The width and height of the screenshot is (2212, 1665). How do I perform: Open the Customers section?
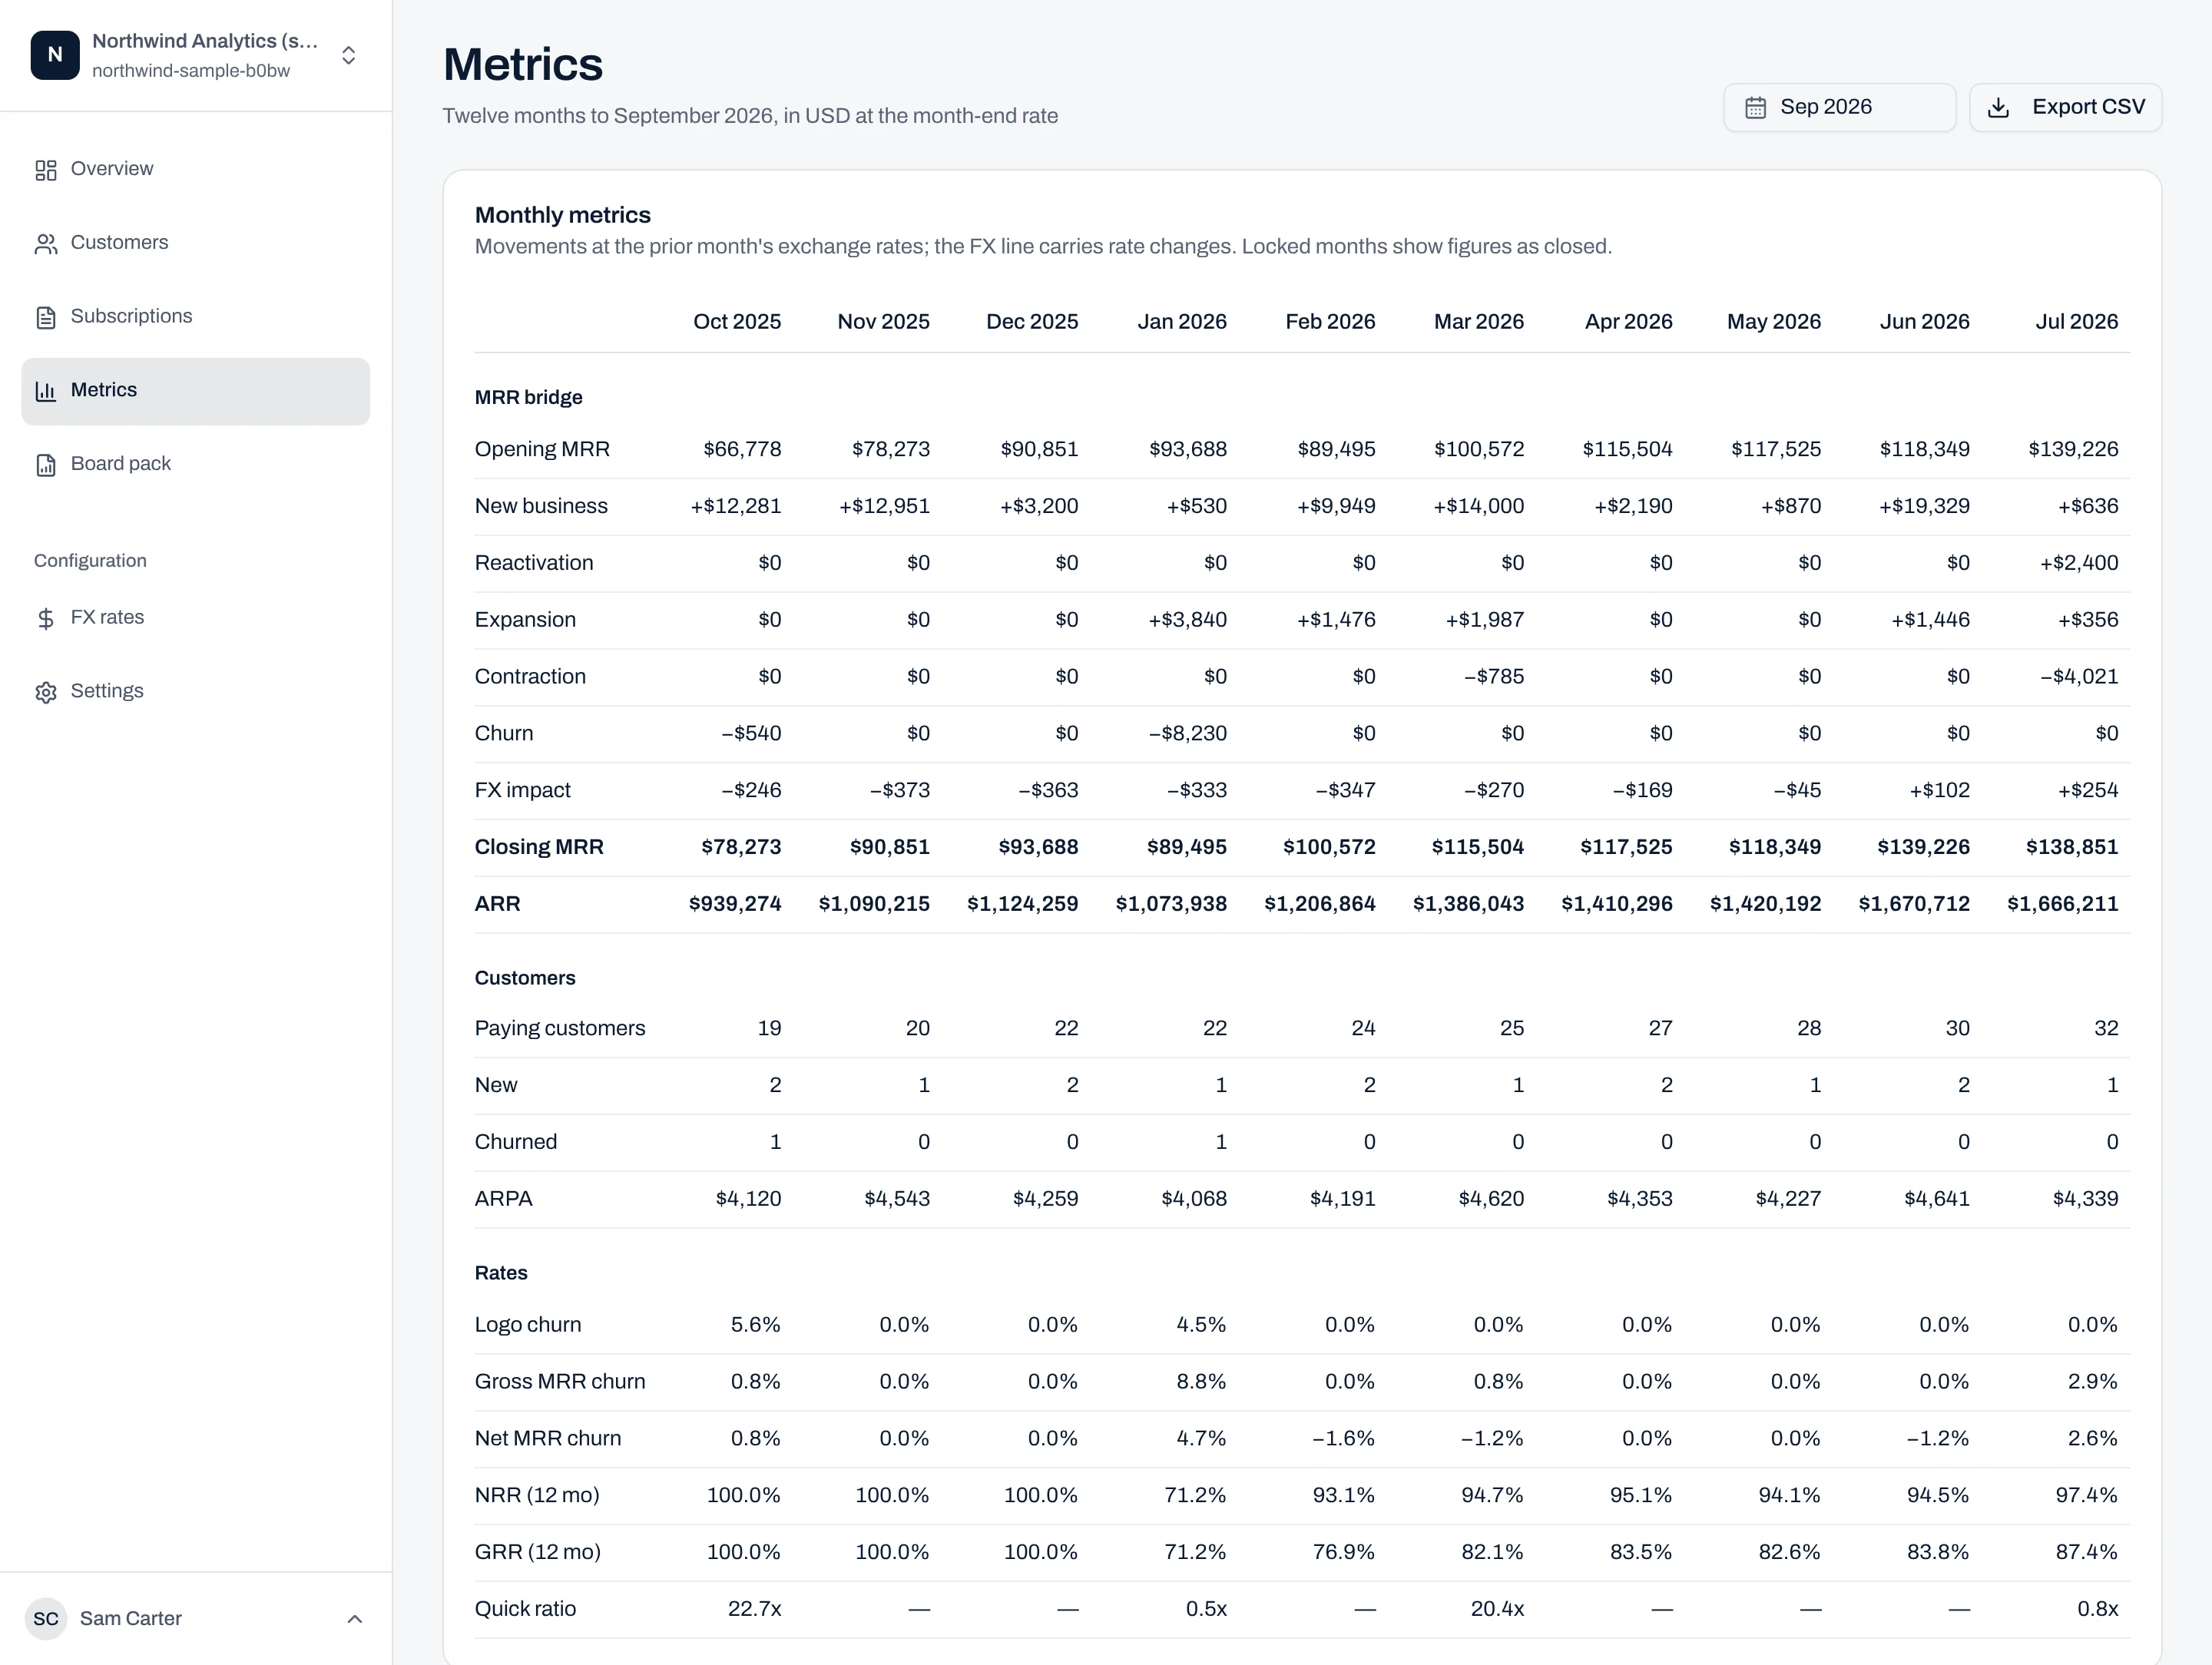coord(196,243)
